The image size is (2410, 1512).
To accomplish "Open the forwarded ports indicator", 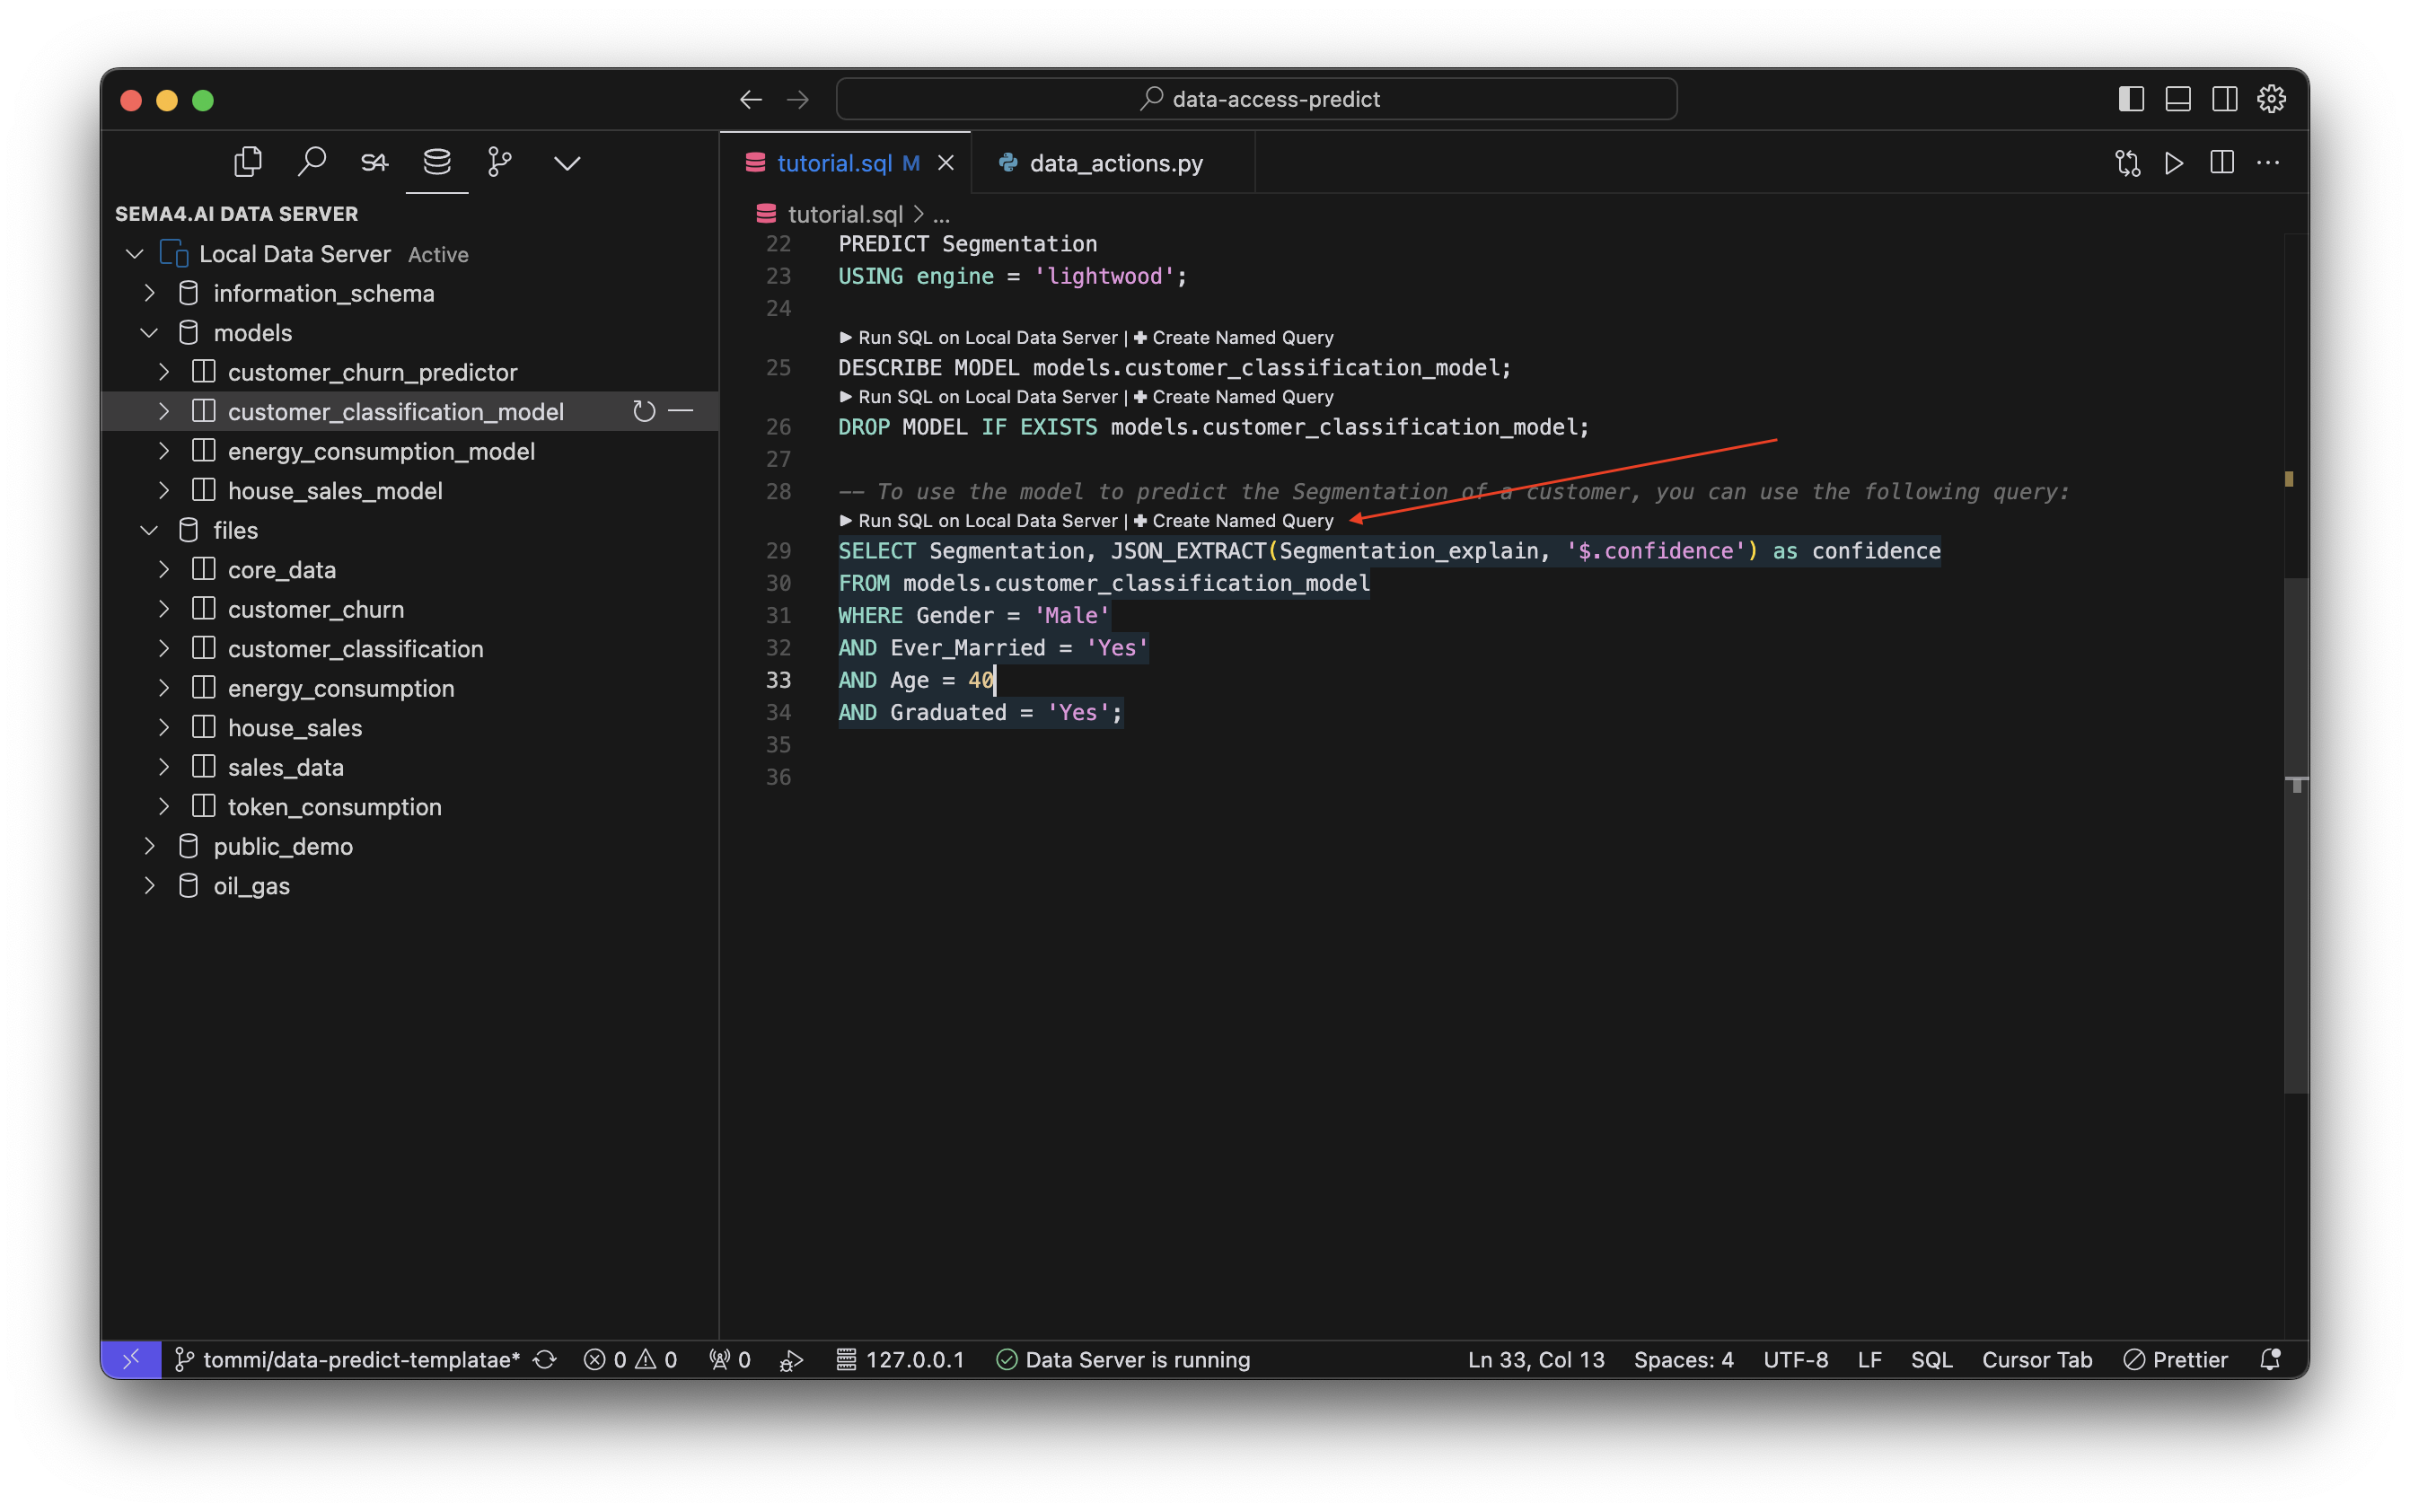I will pos(730,1359).
